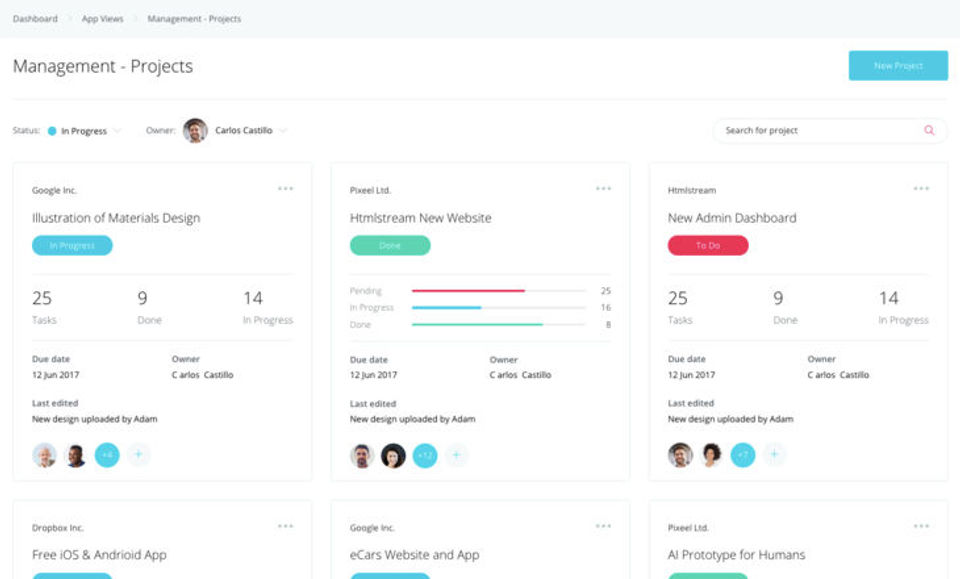Open the Status In Progress dropdown
The height and width of the screenshot is (579, 960).
coord(84,131)
